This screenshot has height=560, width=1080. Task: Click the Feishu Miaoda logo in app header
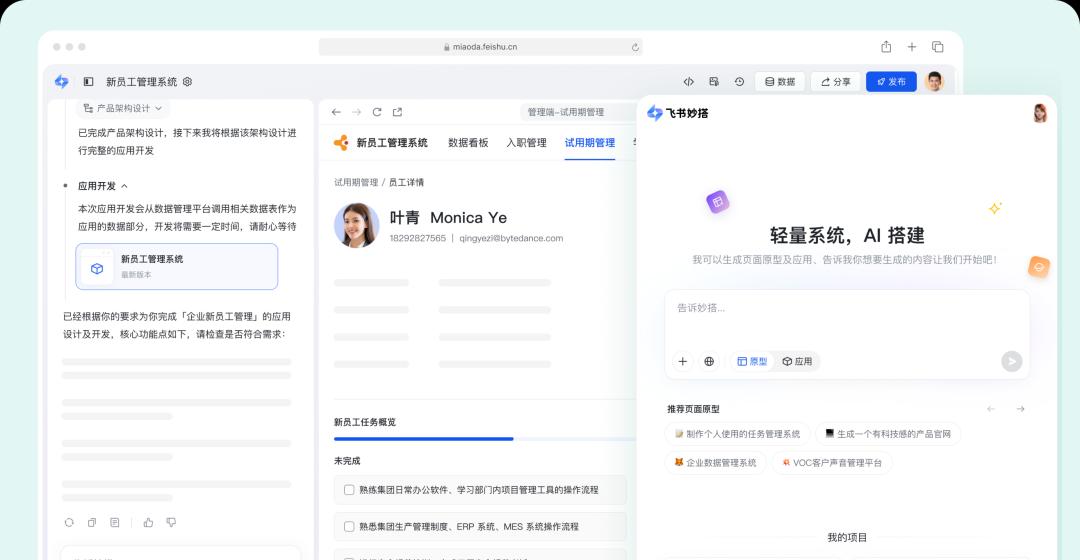(61, 81)
